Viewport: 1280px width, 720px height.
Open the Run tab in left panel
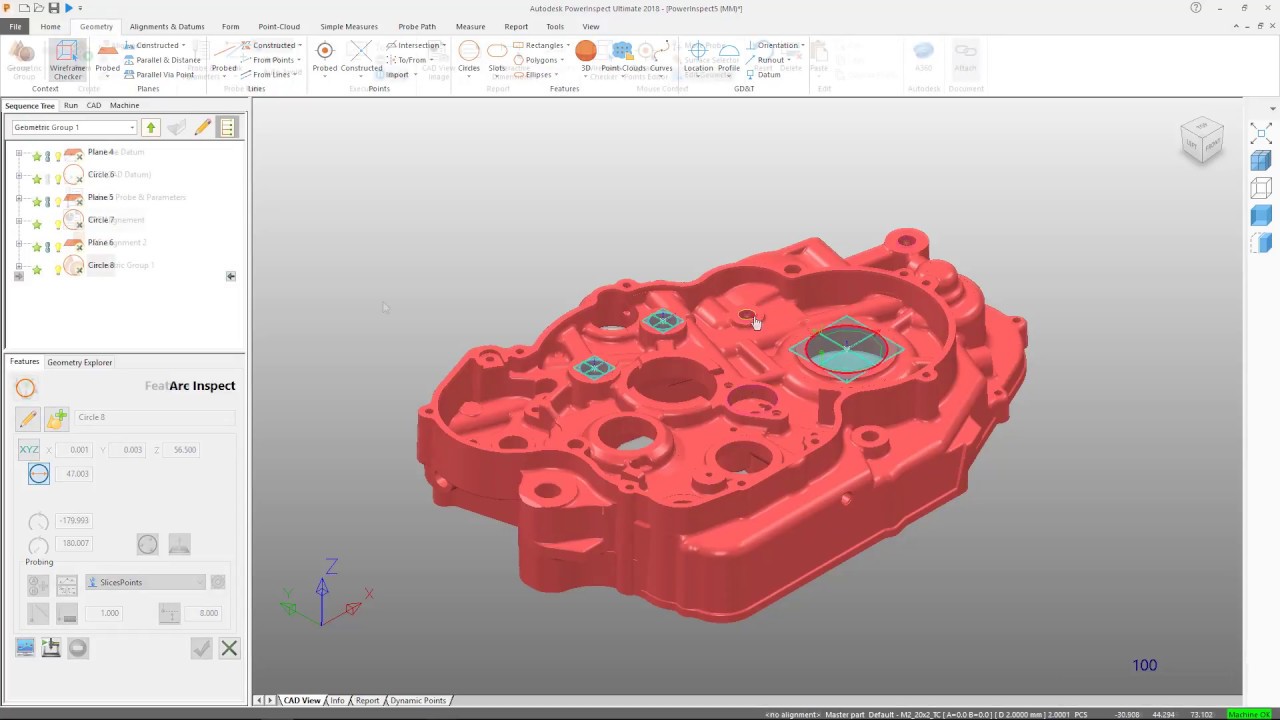pos(71,105)
